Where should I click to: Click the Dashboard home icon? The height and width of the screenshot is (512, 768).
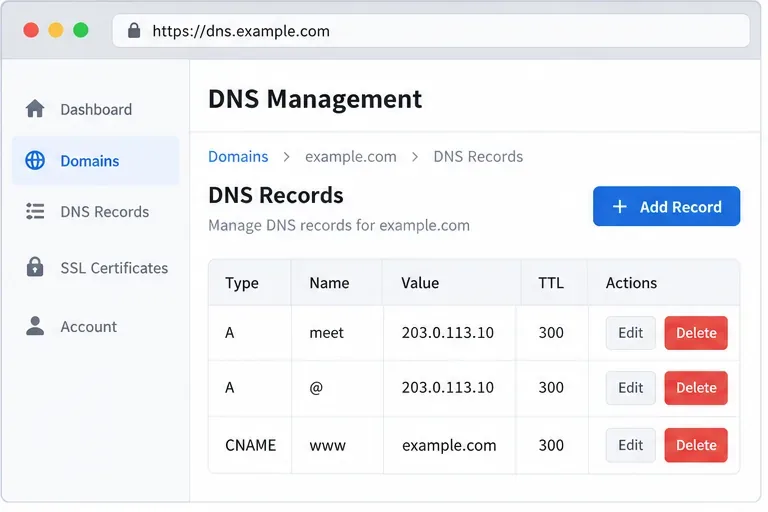pos(35,109)
